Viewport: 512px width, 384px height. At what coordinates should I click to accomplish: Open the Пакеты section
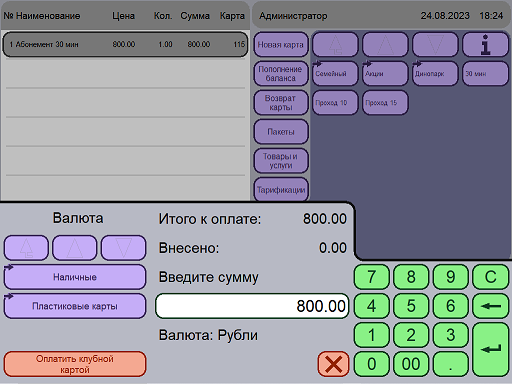[281, 132]
